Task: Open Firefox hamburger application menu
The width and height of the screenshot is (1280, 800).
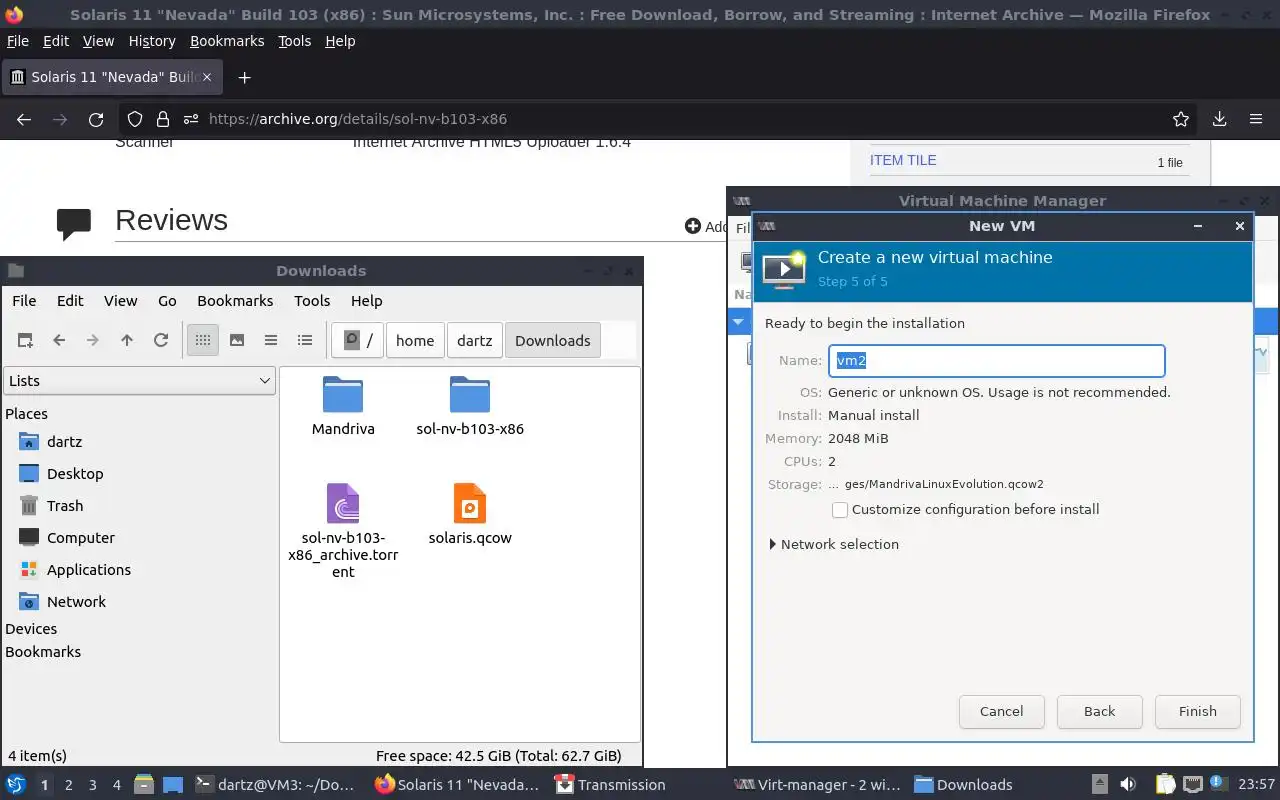Action: [1256, 119]
